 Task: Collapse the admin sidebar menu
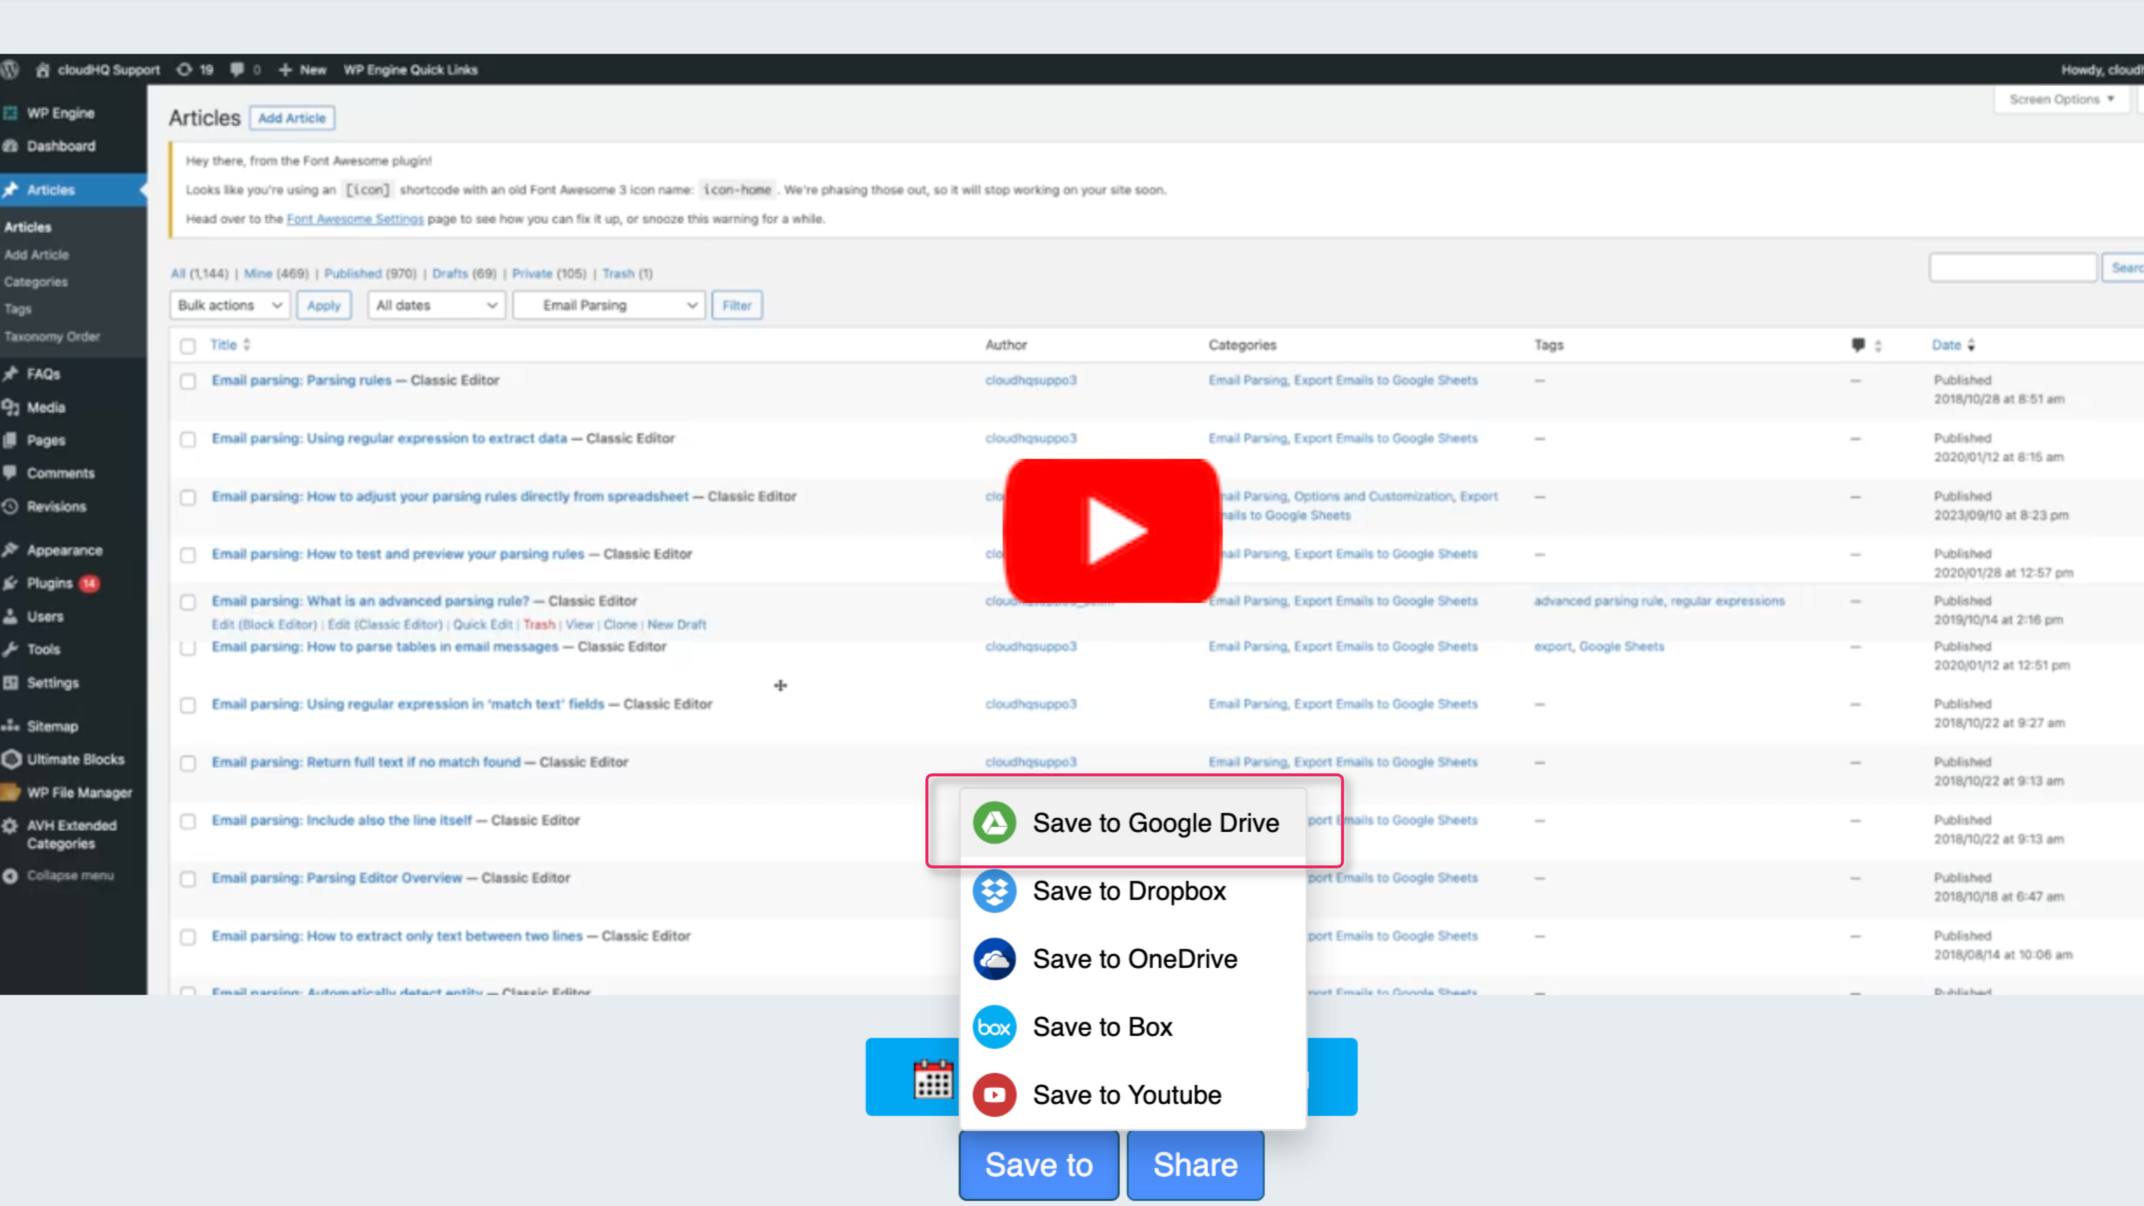tap(69, 875)
